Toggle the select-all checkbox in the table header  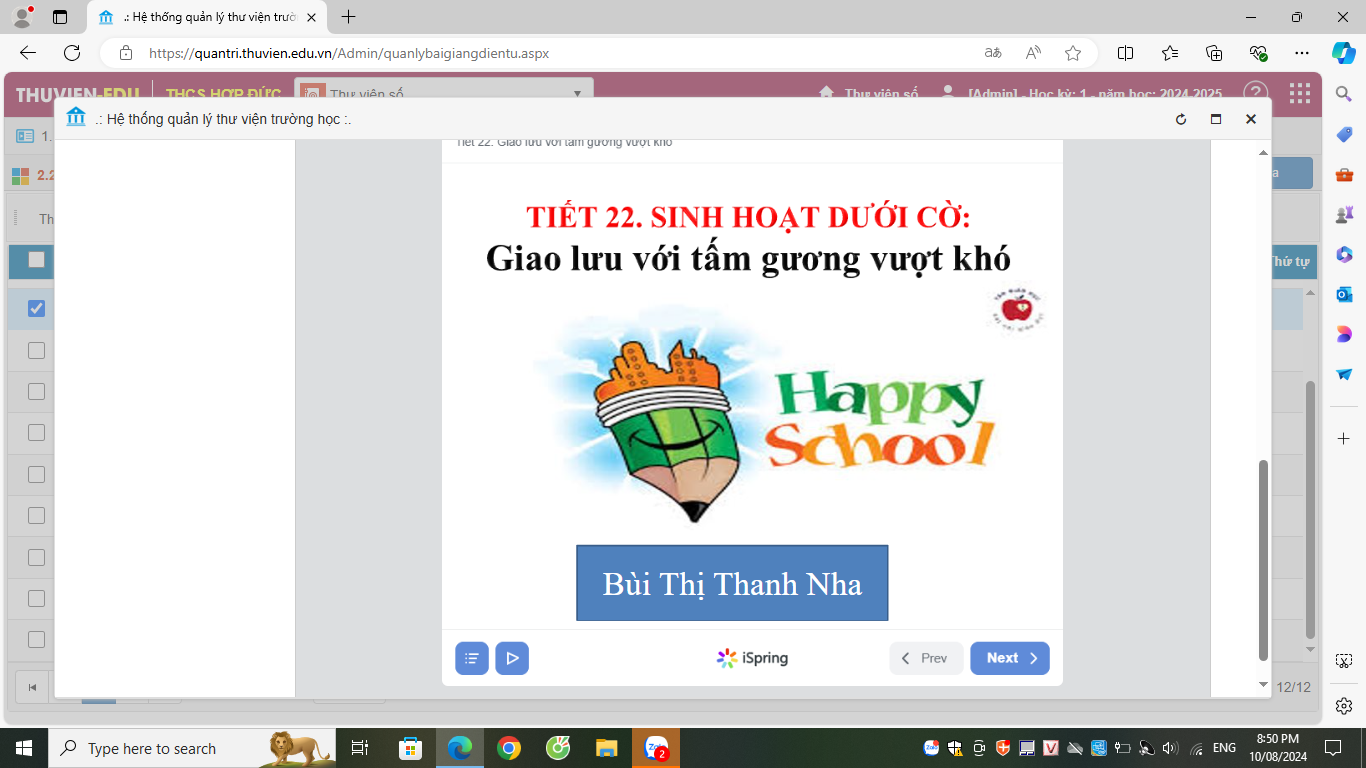coord(36,260)
